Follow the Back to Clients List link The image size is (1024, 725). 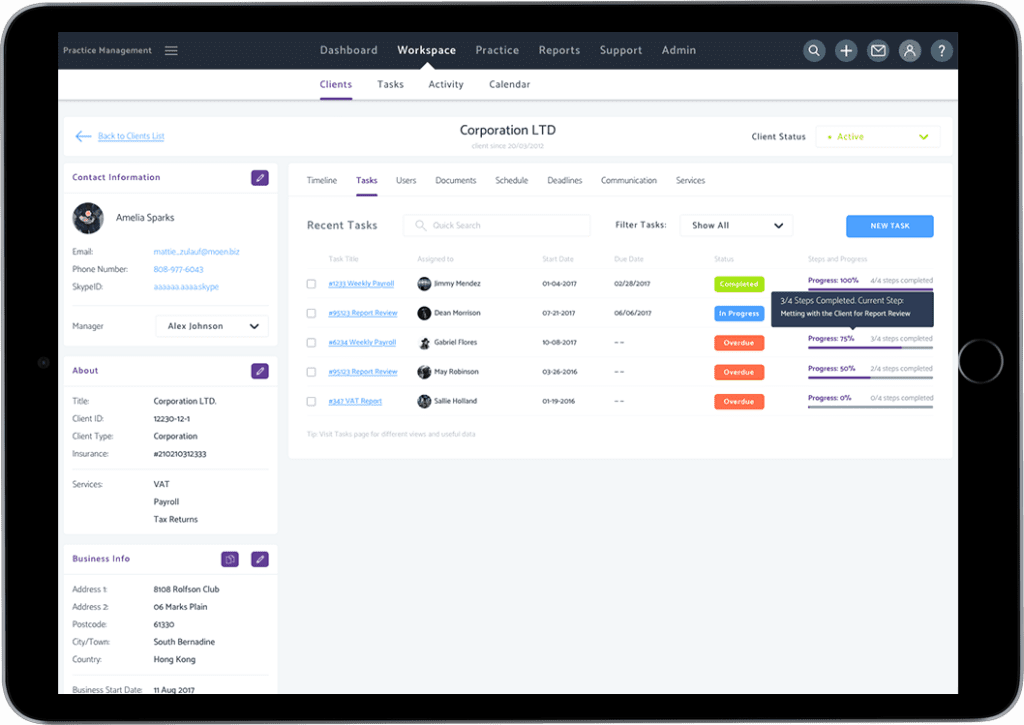[x=130, y=136]
